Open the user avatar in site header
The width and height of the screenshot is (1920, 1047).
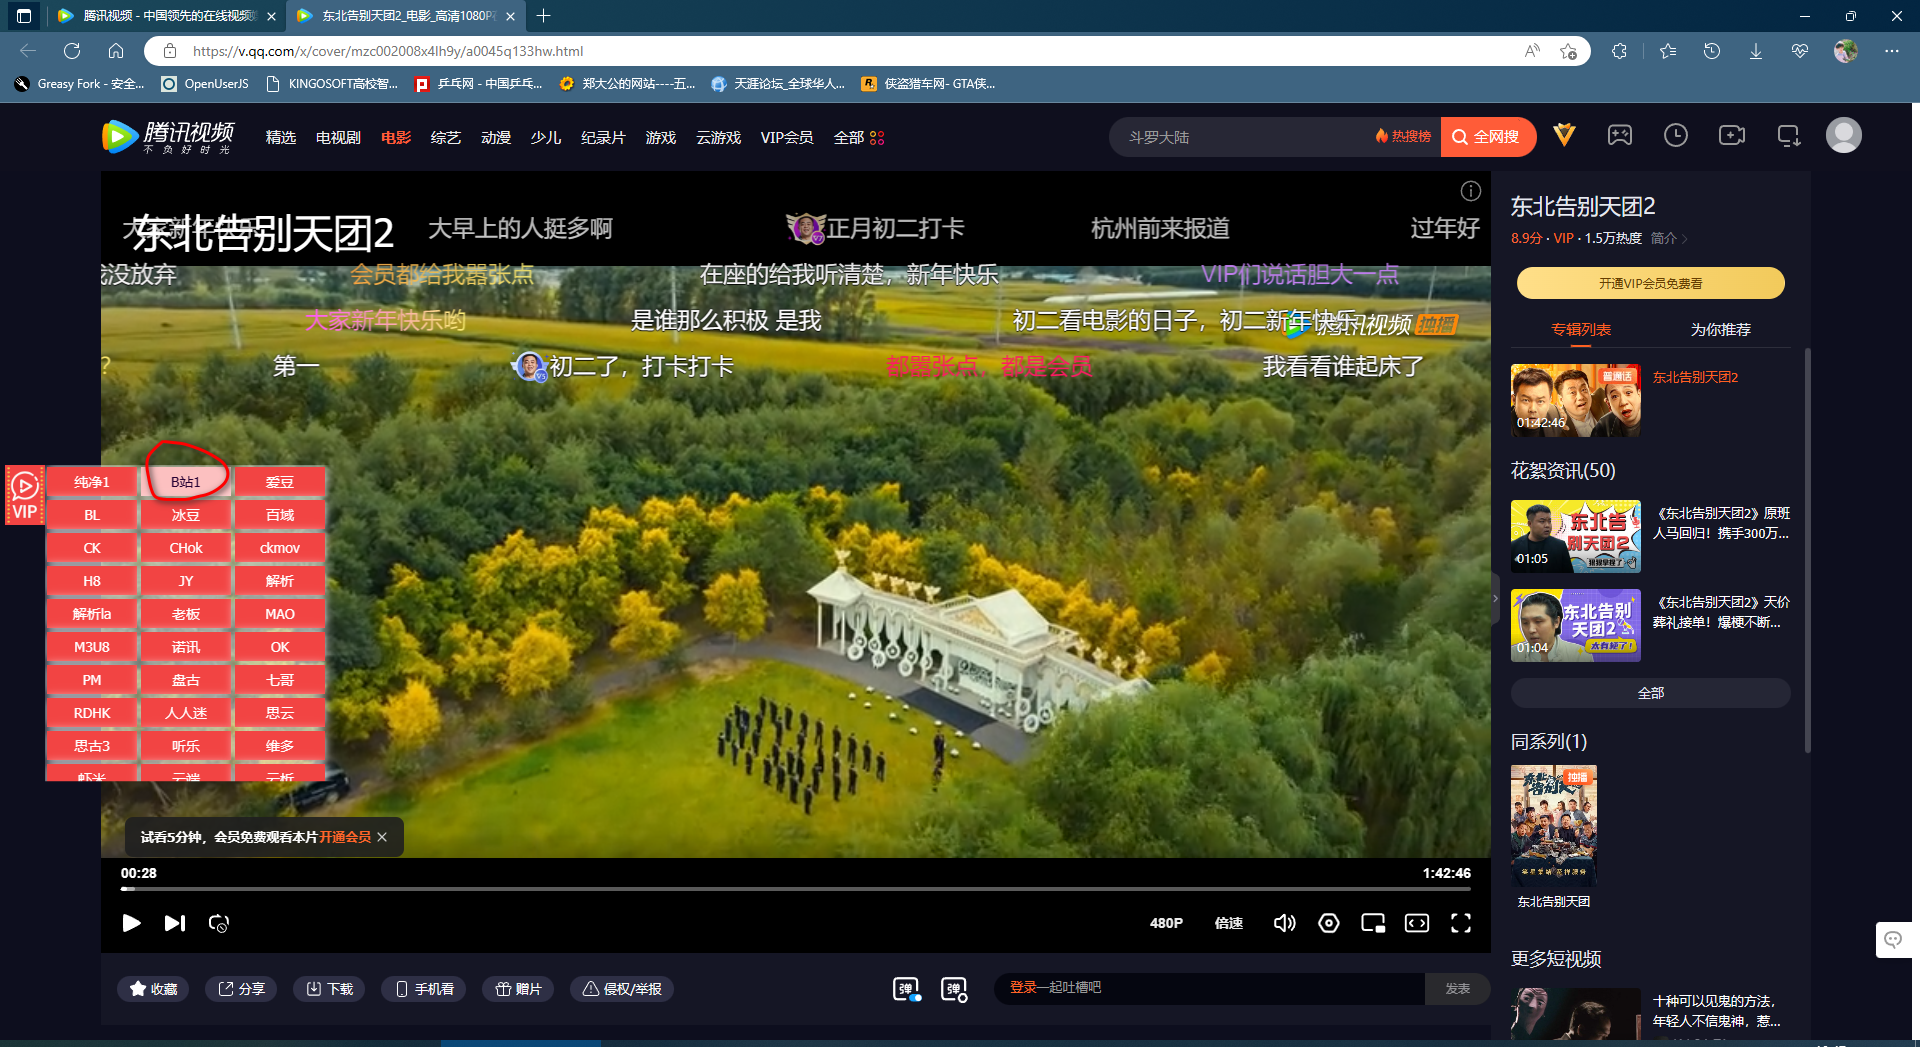coord(1843,135)
